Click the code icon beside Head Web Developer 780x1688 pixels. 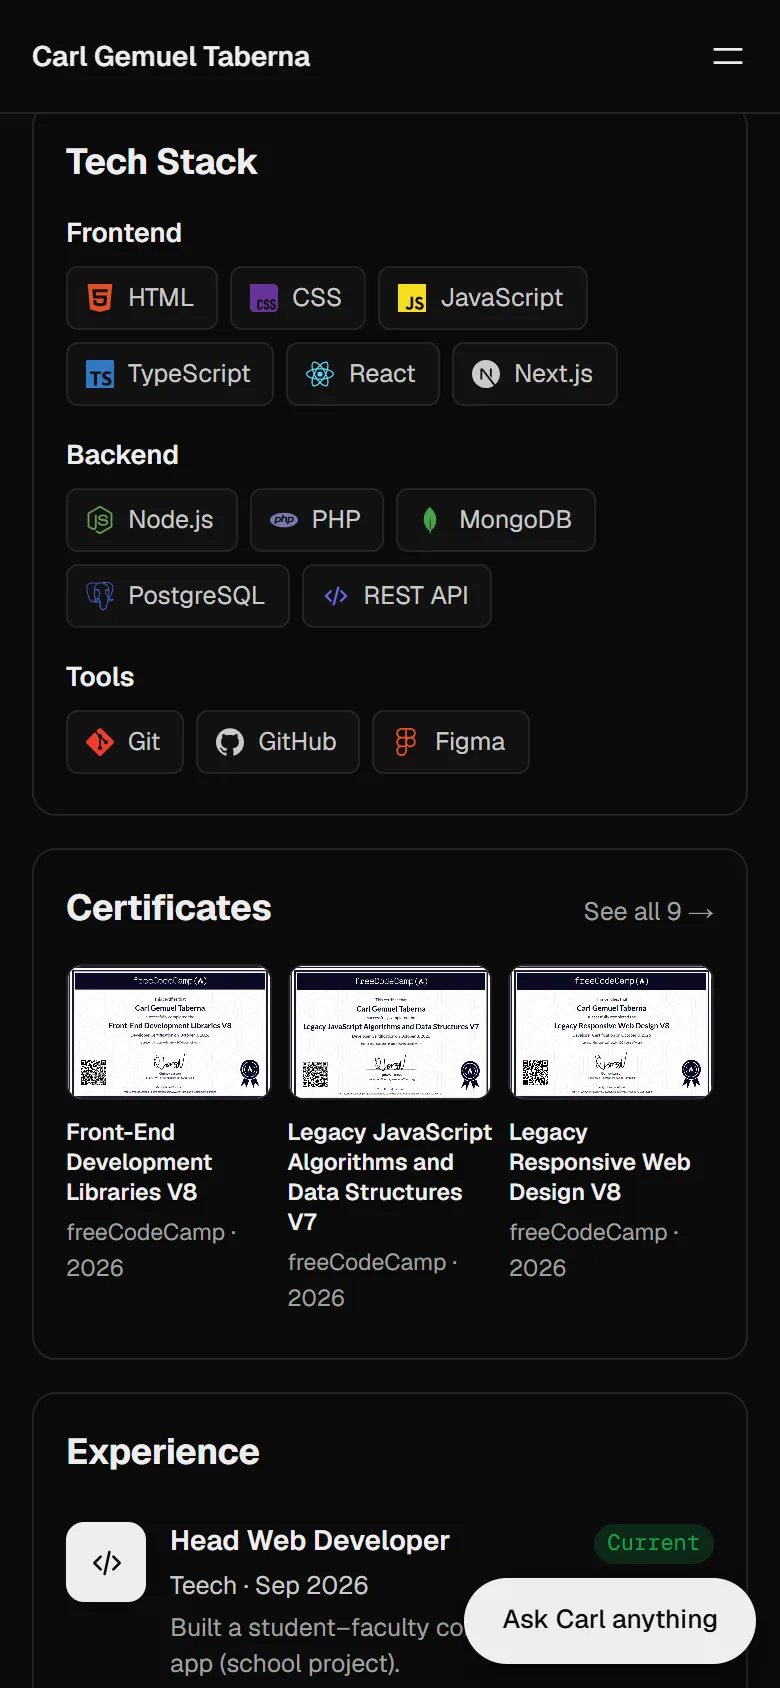106,1562
